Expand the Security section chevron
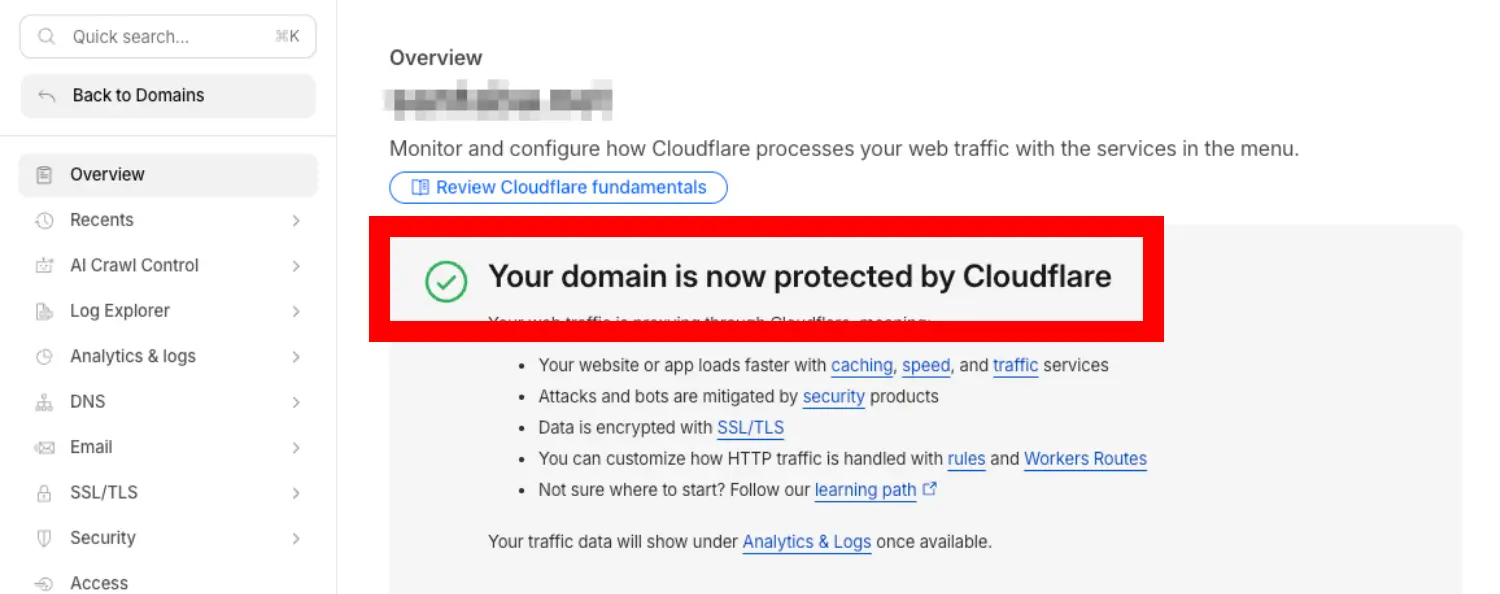The width and height of the screenshot is (1500, 594). click(x=296, y=538)
